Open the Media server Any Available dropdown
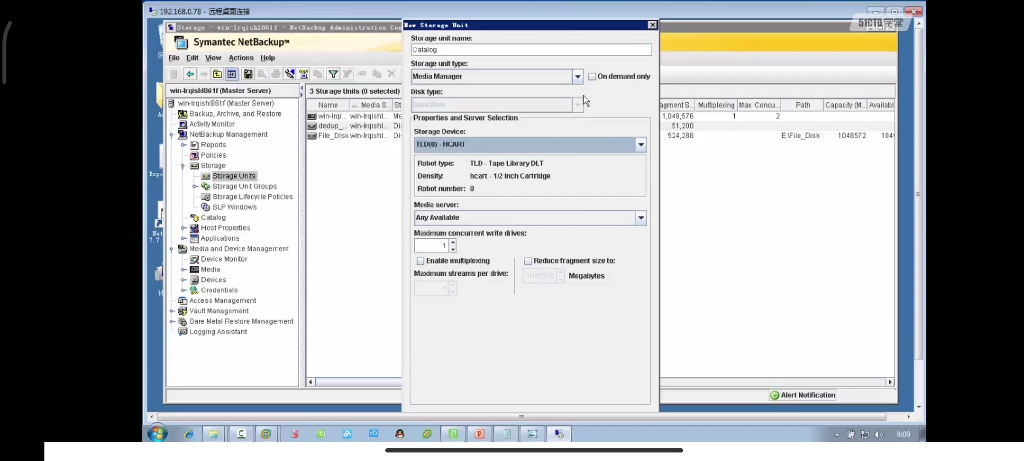 [641, 218]
